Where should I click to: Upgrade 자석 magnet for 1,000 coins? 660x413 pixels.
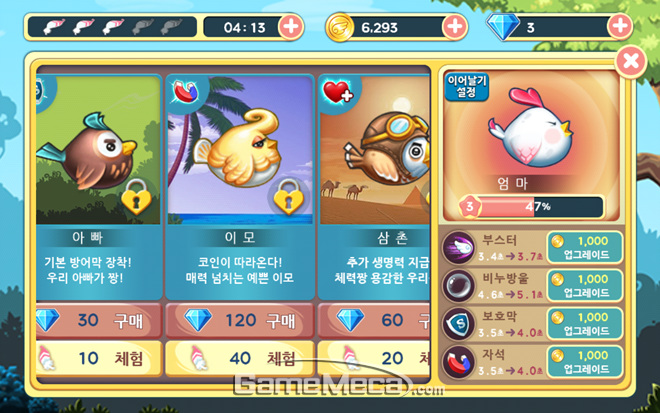(585, 362)
